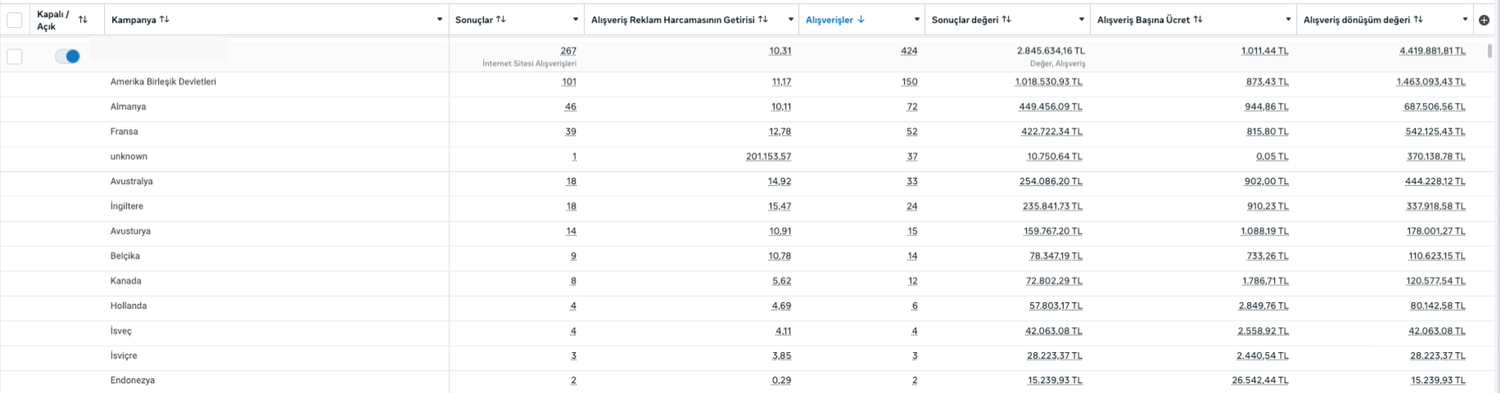This screenshot has width=1500, height=393.
Task: Click sort arrows beside Sonuçlar değeri
Action: 1007,19
